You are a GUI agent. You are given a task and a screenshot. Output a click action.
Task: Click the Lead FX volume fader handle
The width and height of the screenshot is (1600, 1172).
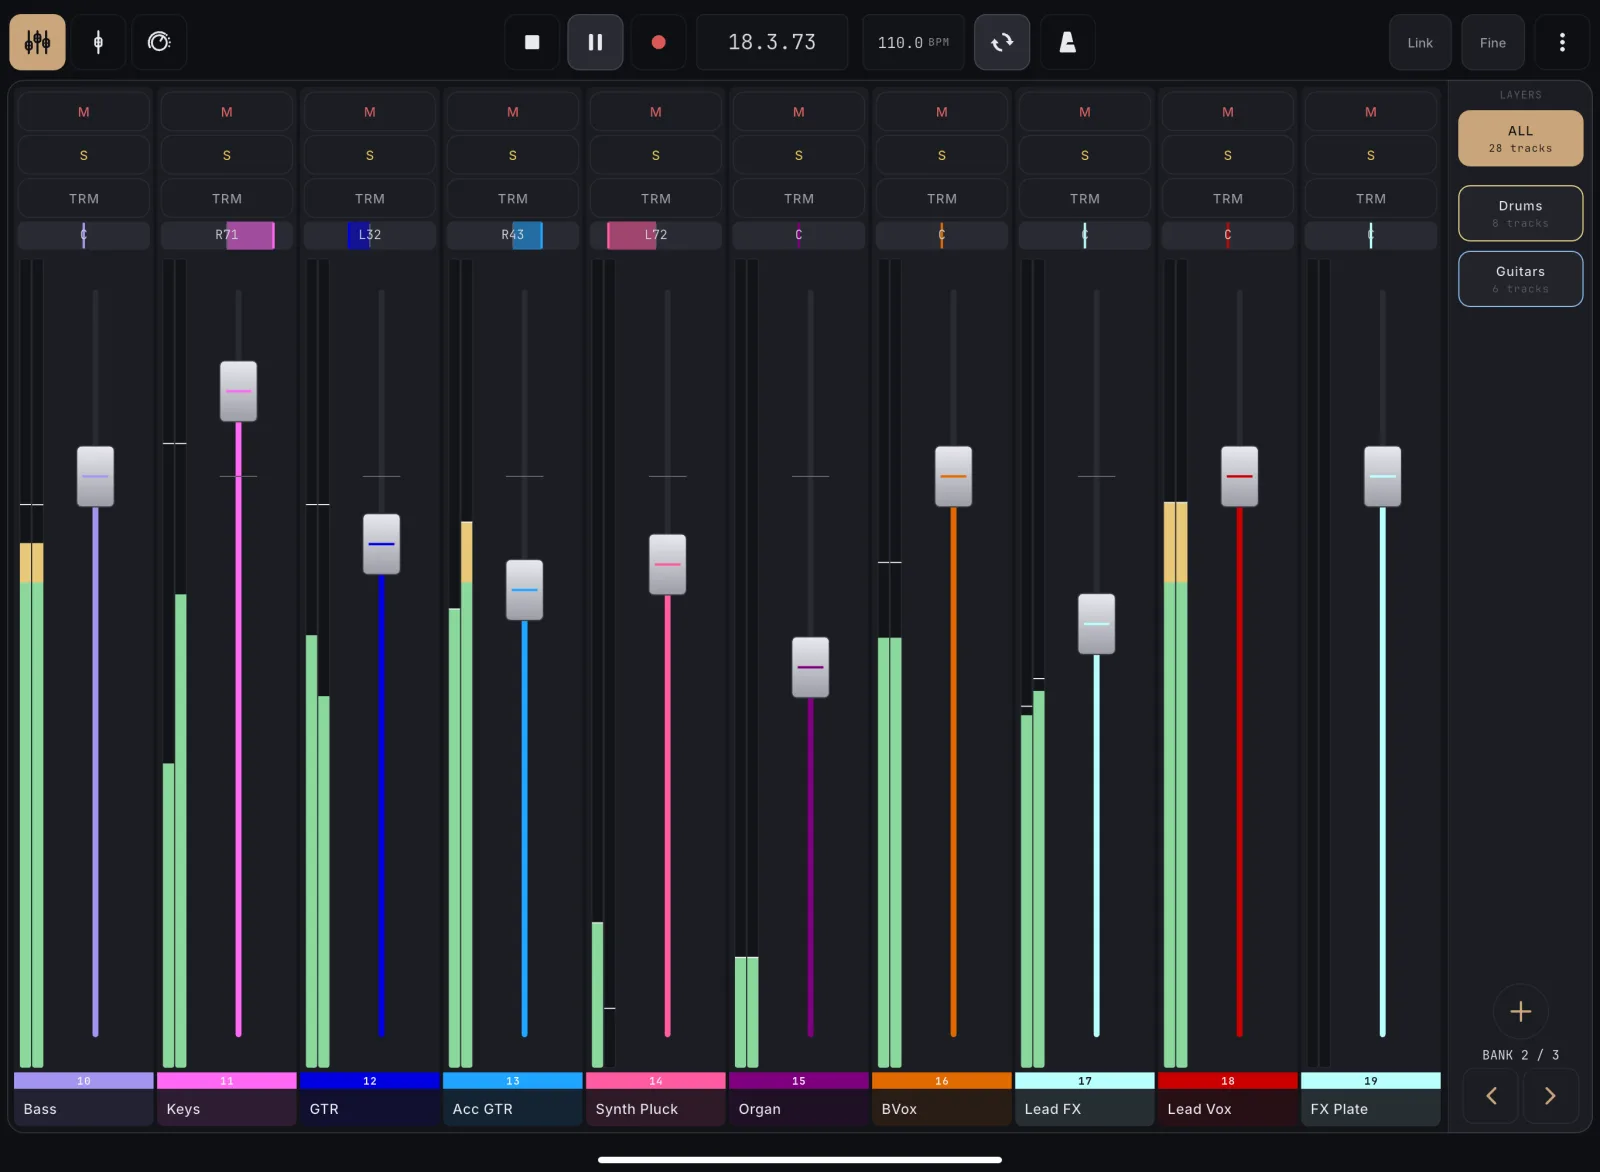pos(1096,624)
